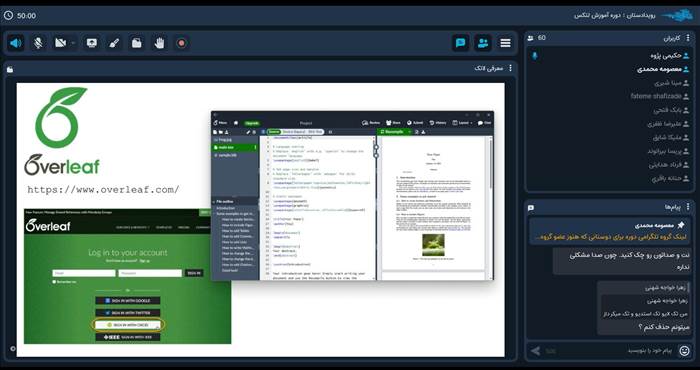The height and width of the screenshot is (370, 700).
Task: Open the webcam options dropdown arrow
Action: 73,43
